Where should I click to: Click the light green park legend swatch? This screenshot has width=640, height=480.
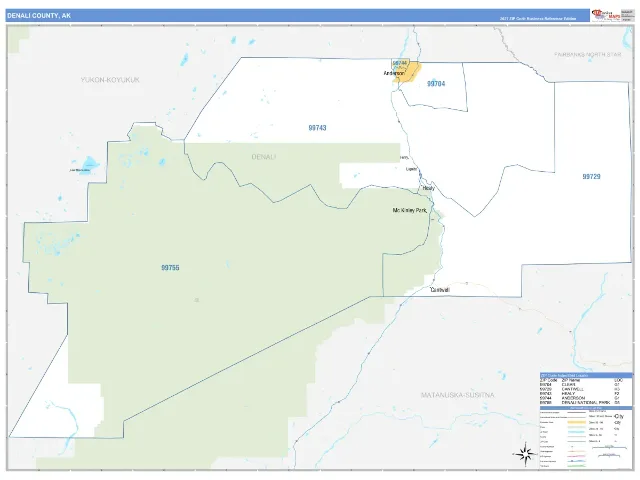coord(577,427)
